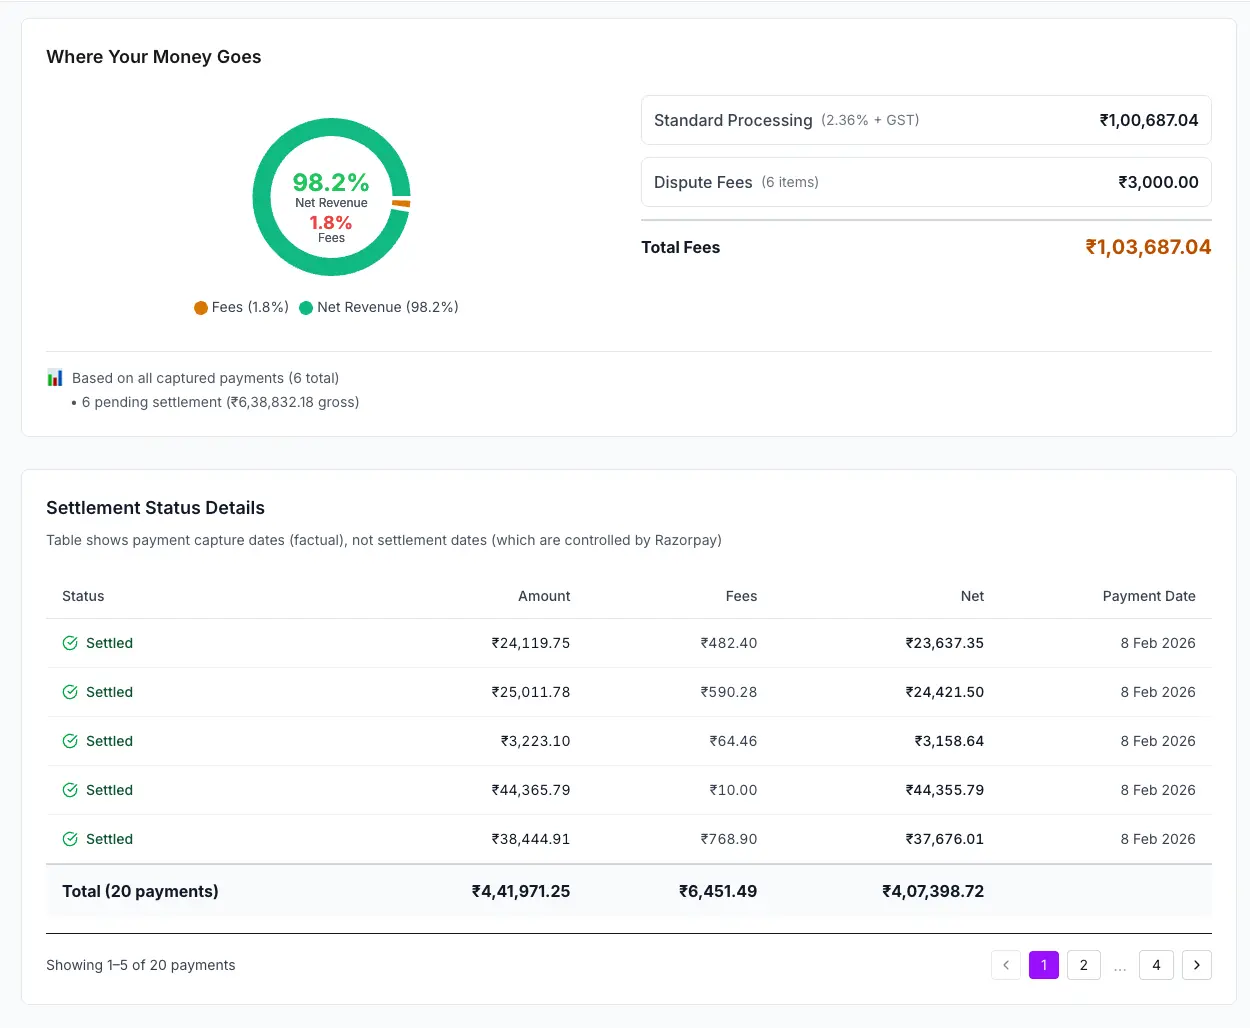1250x1028 pixels.
Task: Click the settled check icon in the ₹38,444.91 row
Action: 70,839
